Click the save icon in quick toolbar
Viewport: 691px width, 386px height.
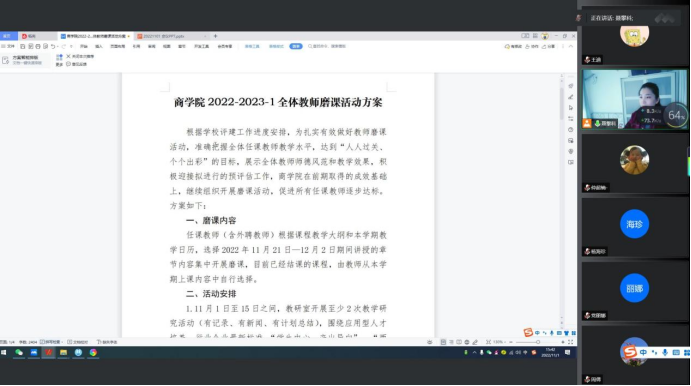click(x=22, y=46)
